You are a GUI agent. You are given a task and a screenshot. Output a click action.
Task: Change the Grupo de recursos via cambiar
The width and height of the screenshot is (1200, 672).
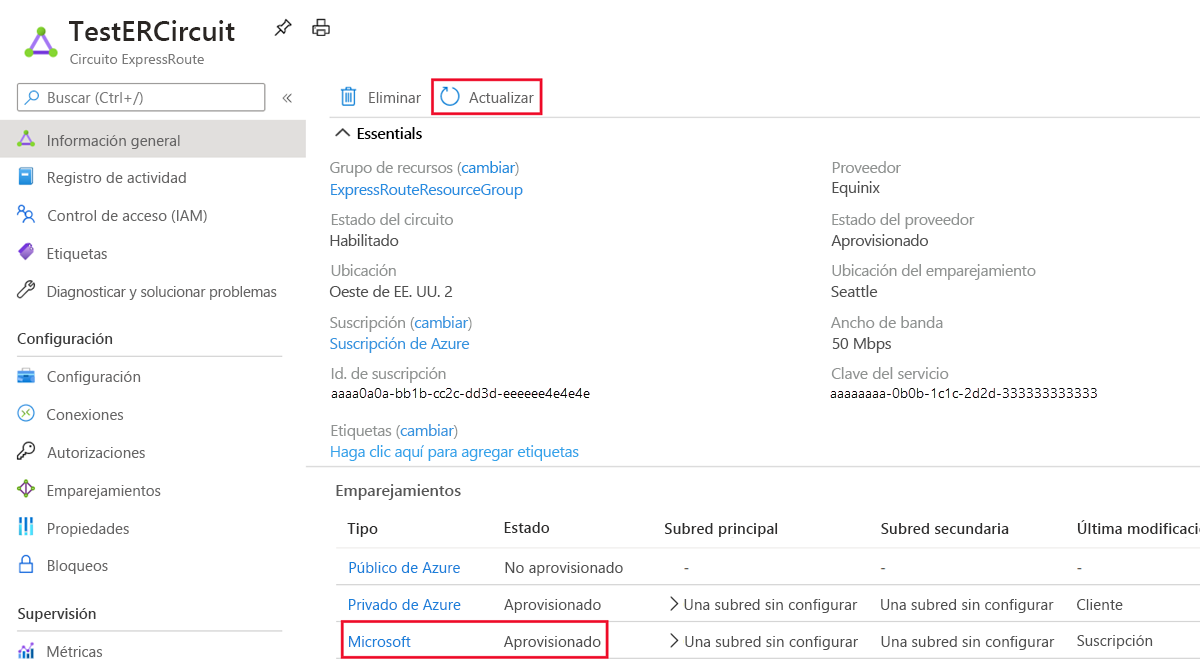click(488, 168)
